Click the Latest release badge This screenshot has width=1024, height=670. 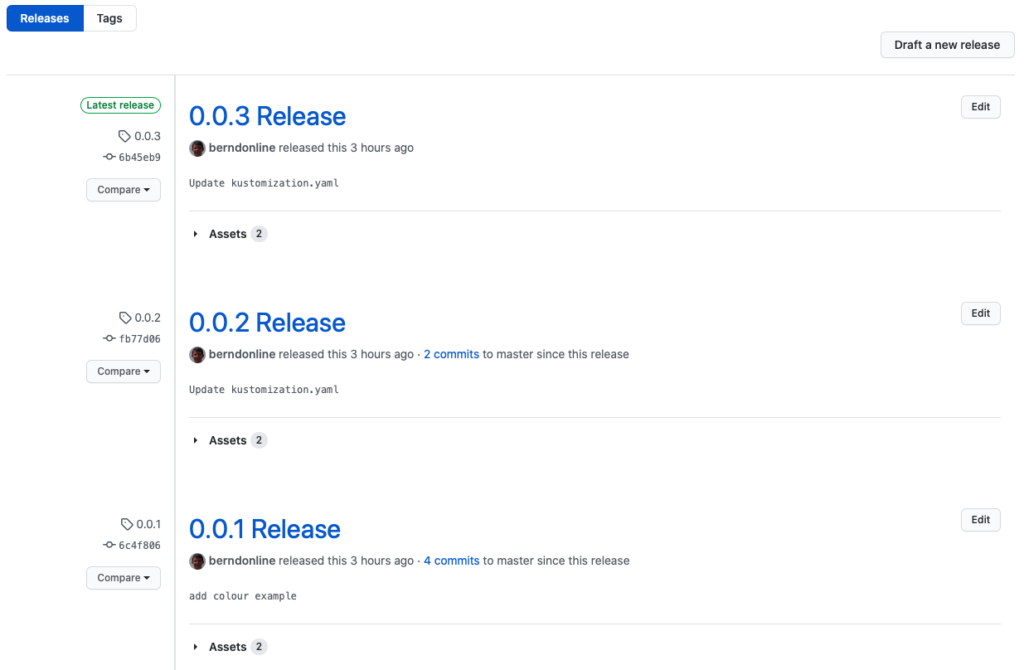(120, 105)
